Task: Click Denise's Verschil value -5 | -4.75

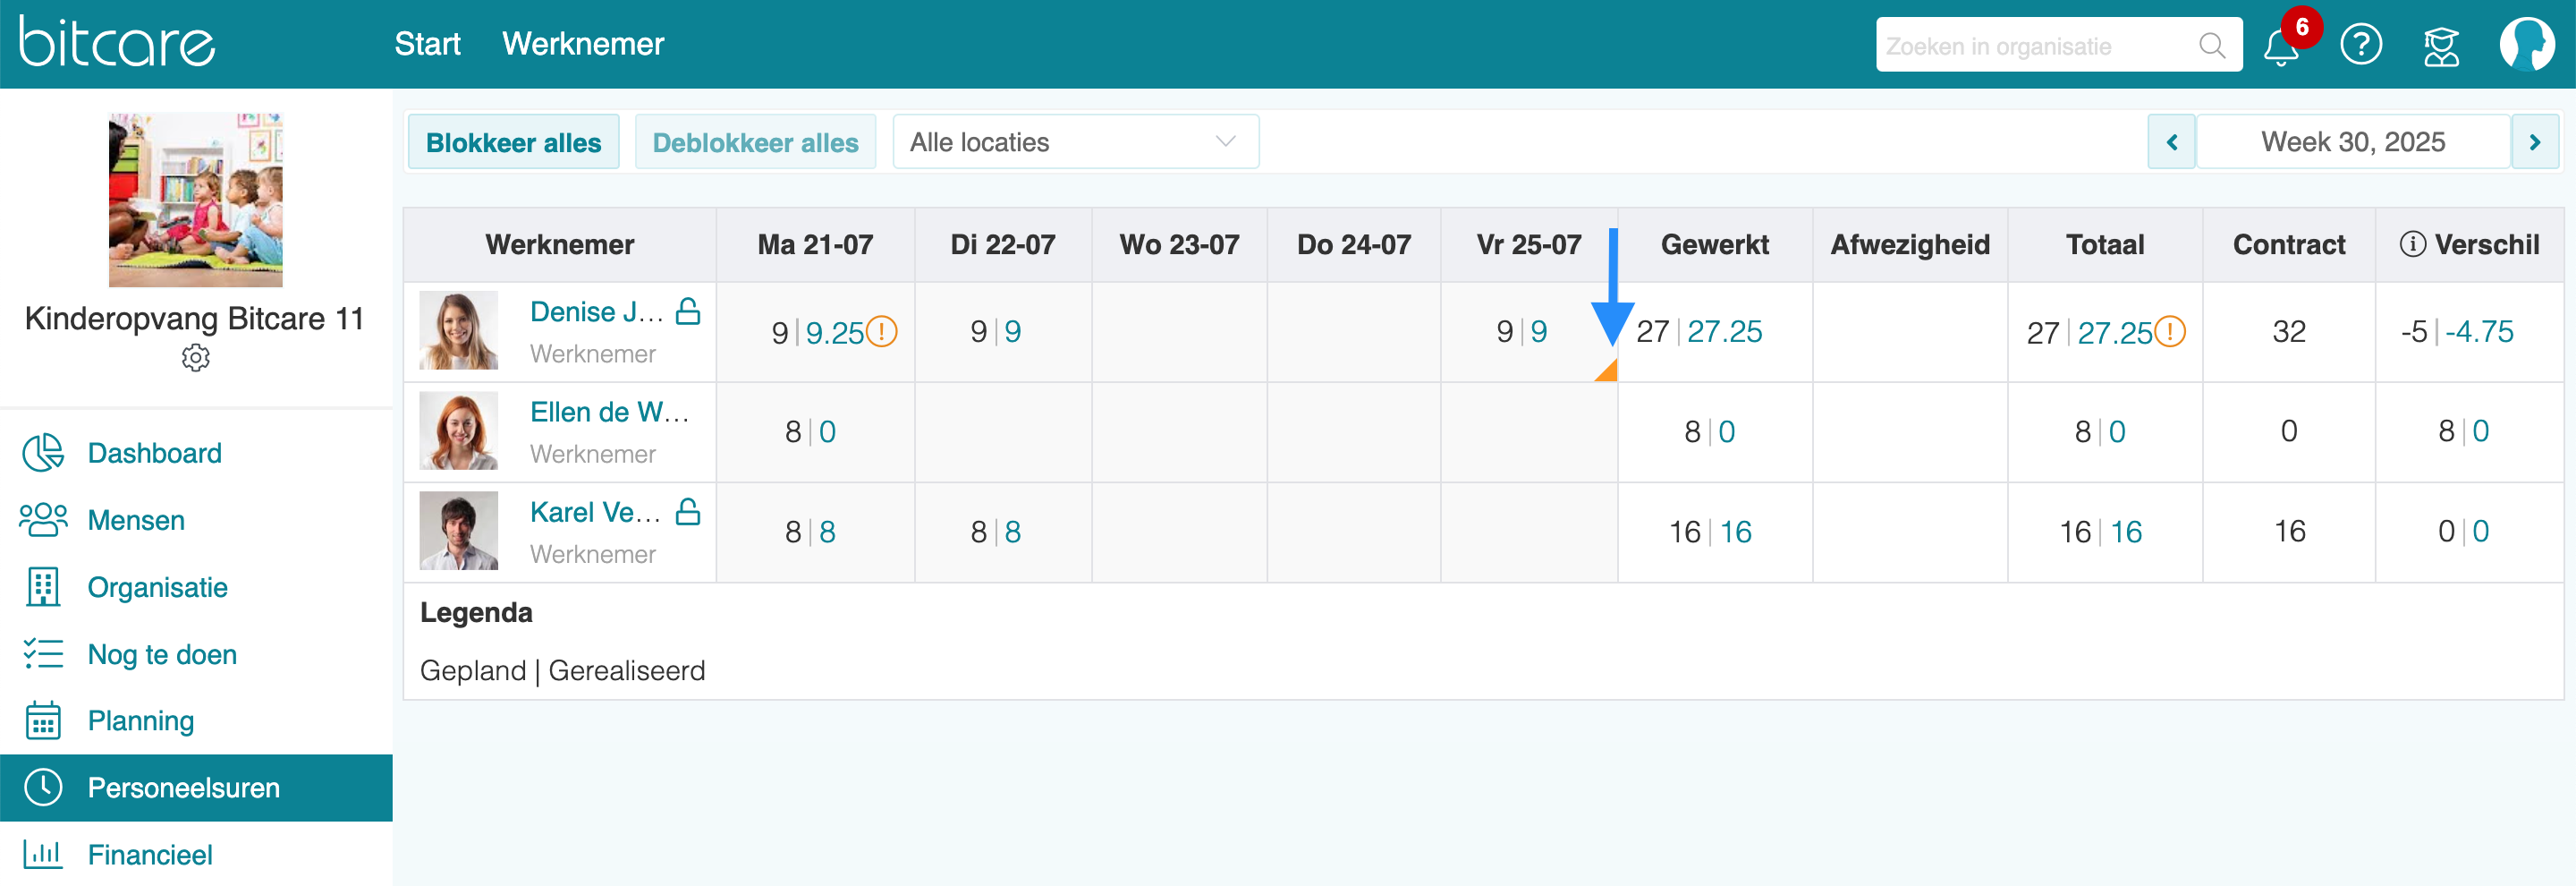Action: point(2457,332)
